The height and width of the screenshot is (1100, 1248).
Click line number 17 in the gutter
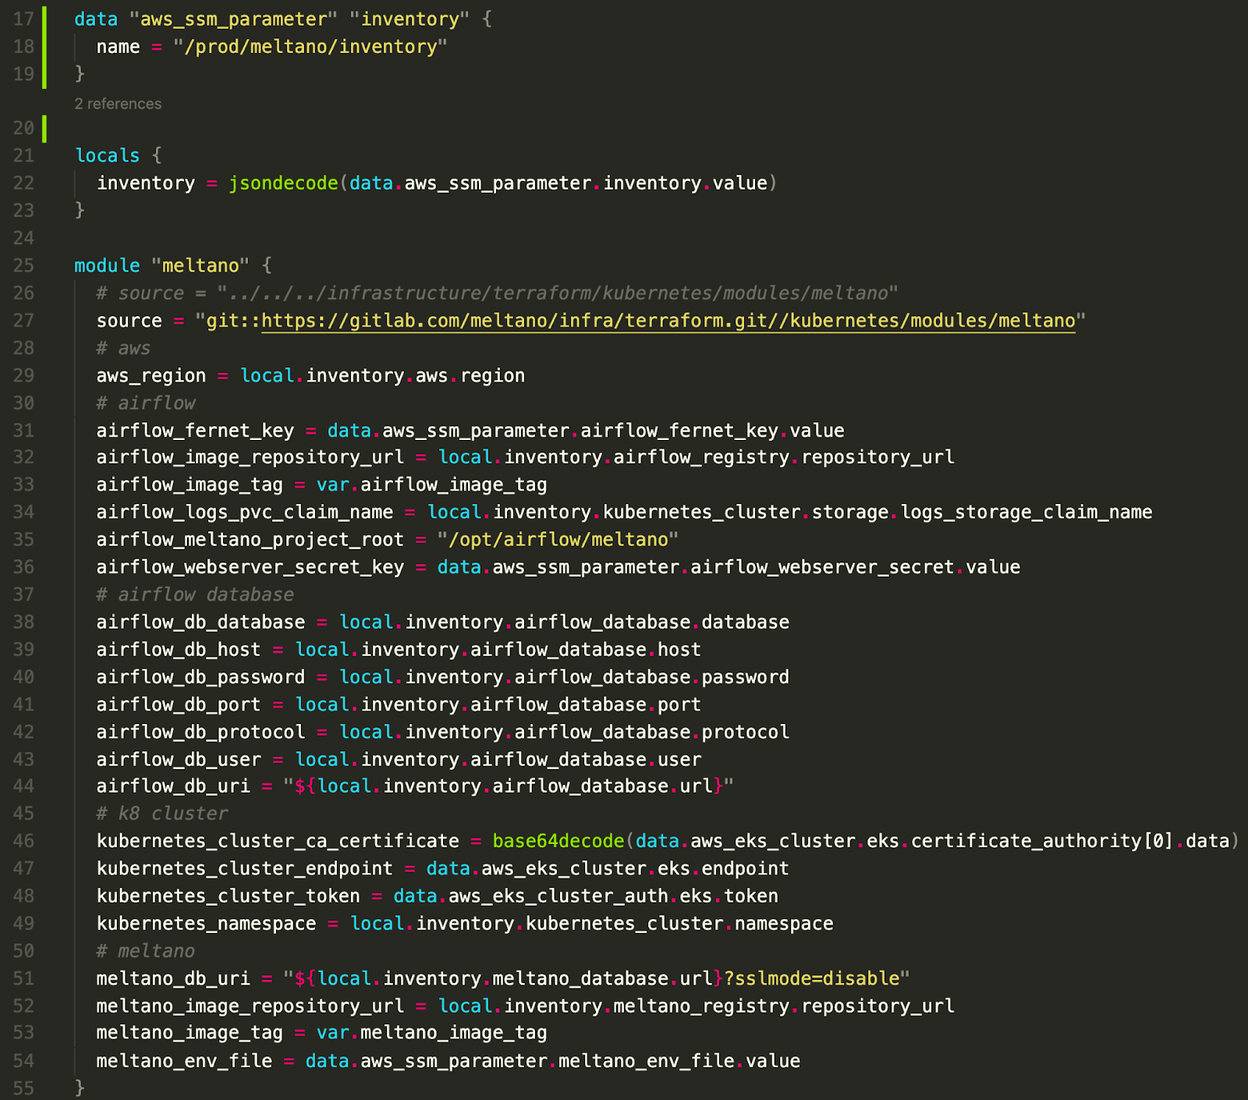click(x=23, y=18)
